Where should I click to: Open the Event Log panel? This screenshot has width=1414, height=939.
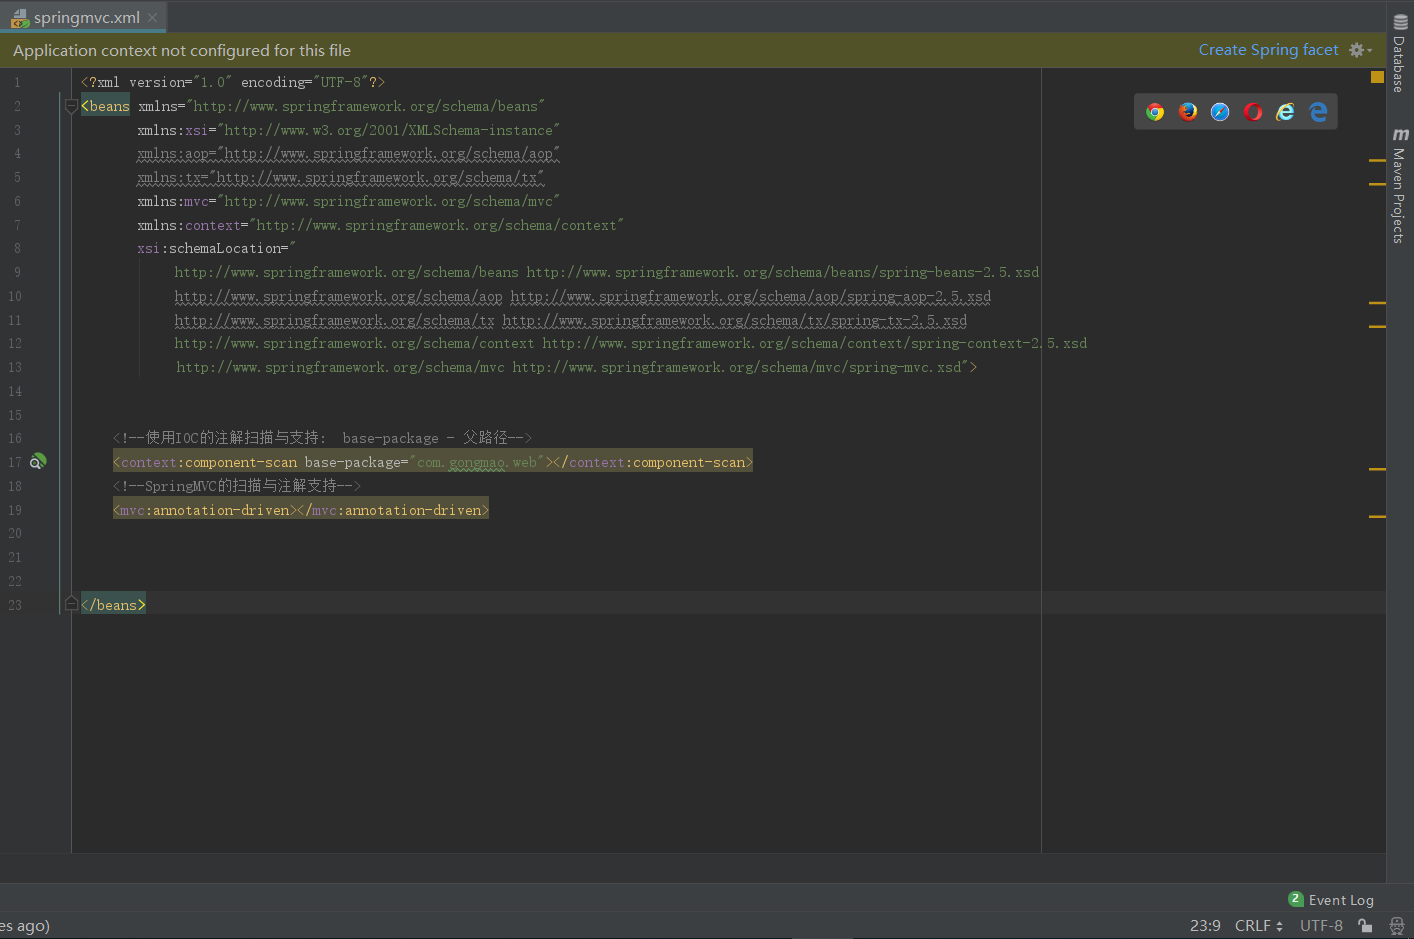point(1331,900)
